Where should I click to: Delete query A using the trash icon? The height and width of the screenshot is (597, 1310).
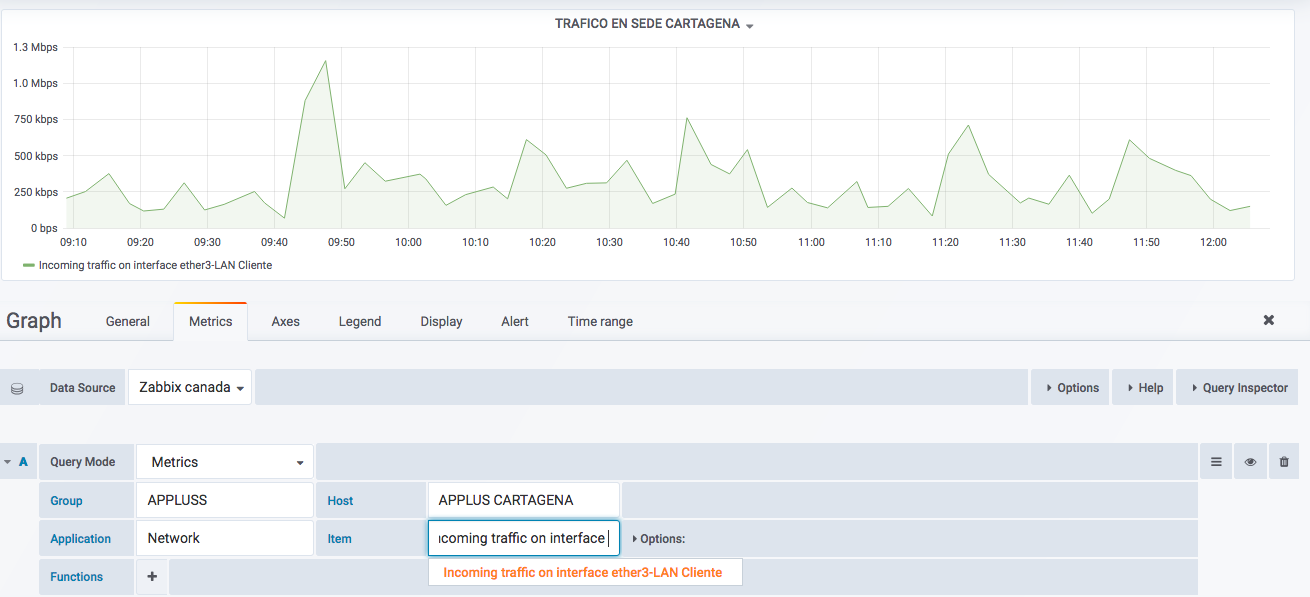(x=1284, y=461)
